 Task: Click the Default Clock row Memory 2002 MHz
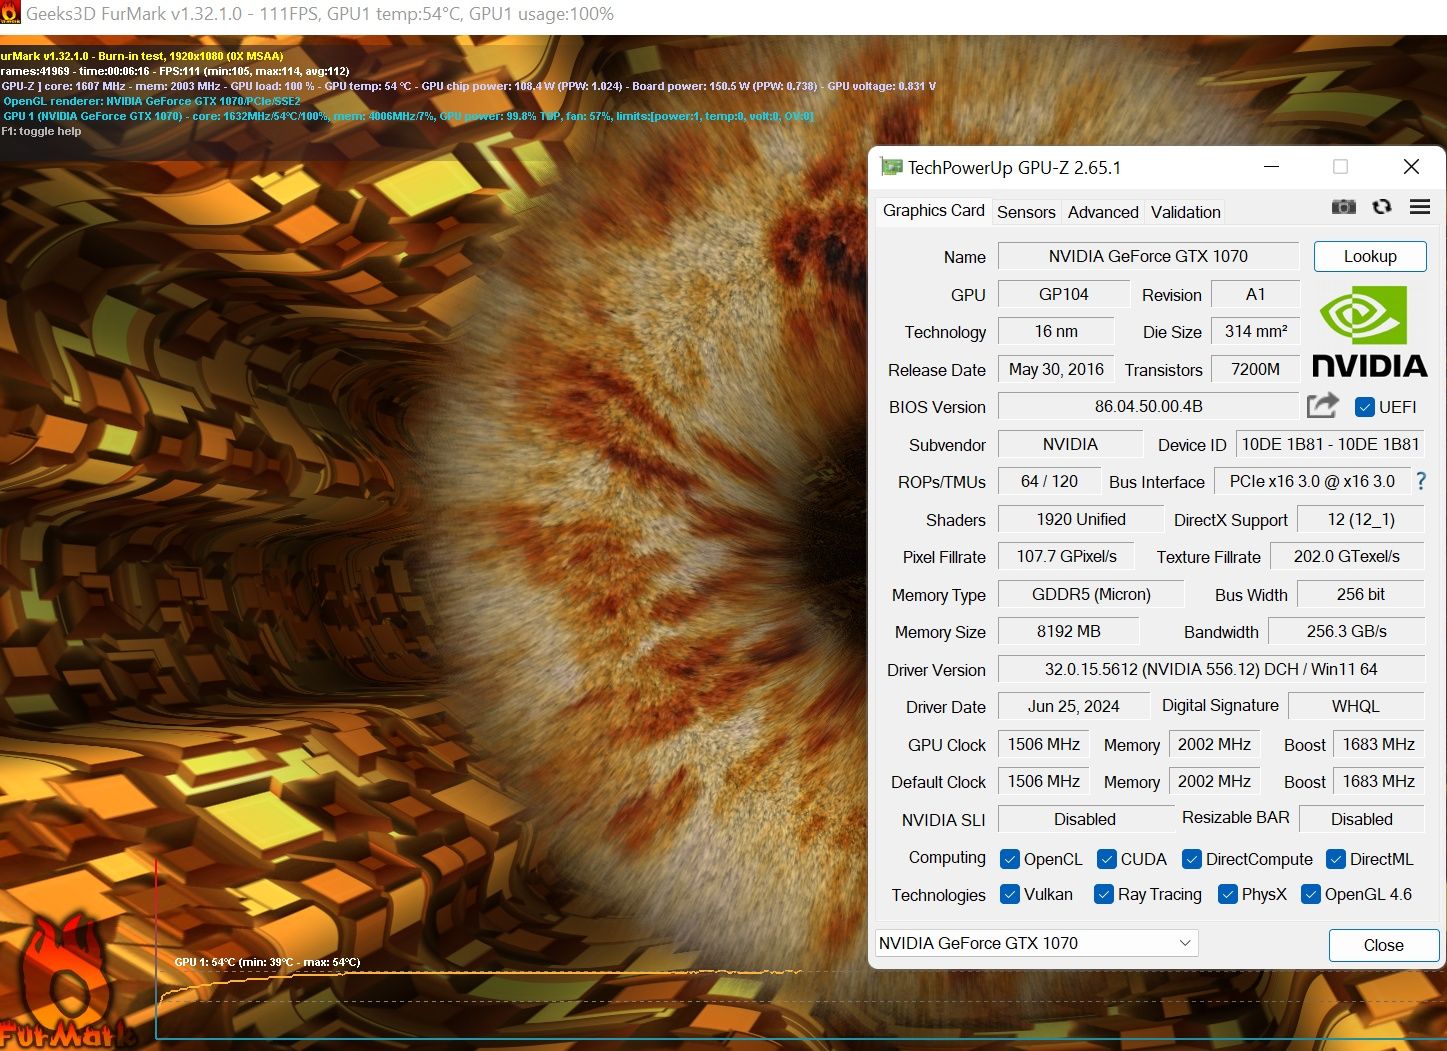click(1214, 781)
